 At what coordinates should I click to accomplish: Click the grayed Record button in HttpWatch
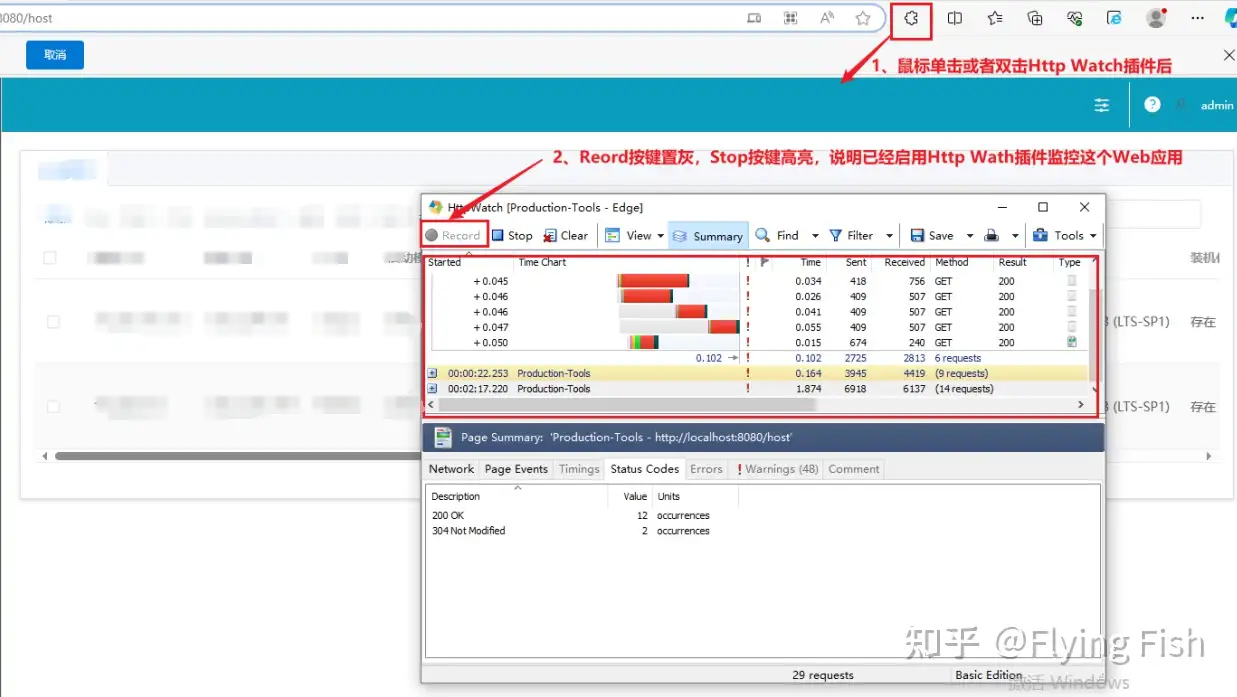(454, 235)
